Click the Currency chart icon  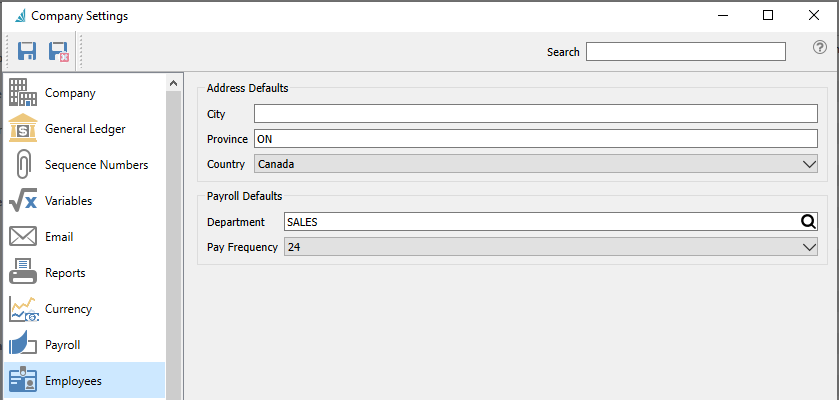(23, 309)
